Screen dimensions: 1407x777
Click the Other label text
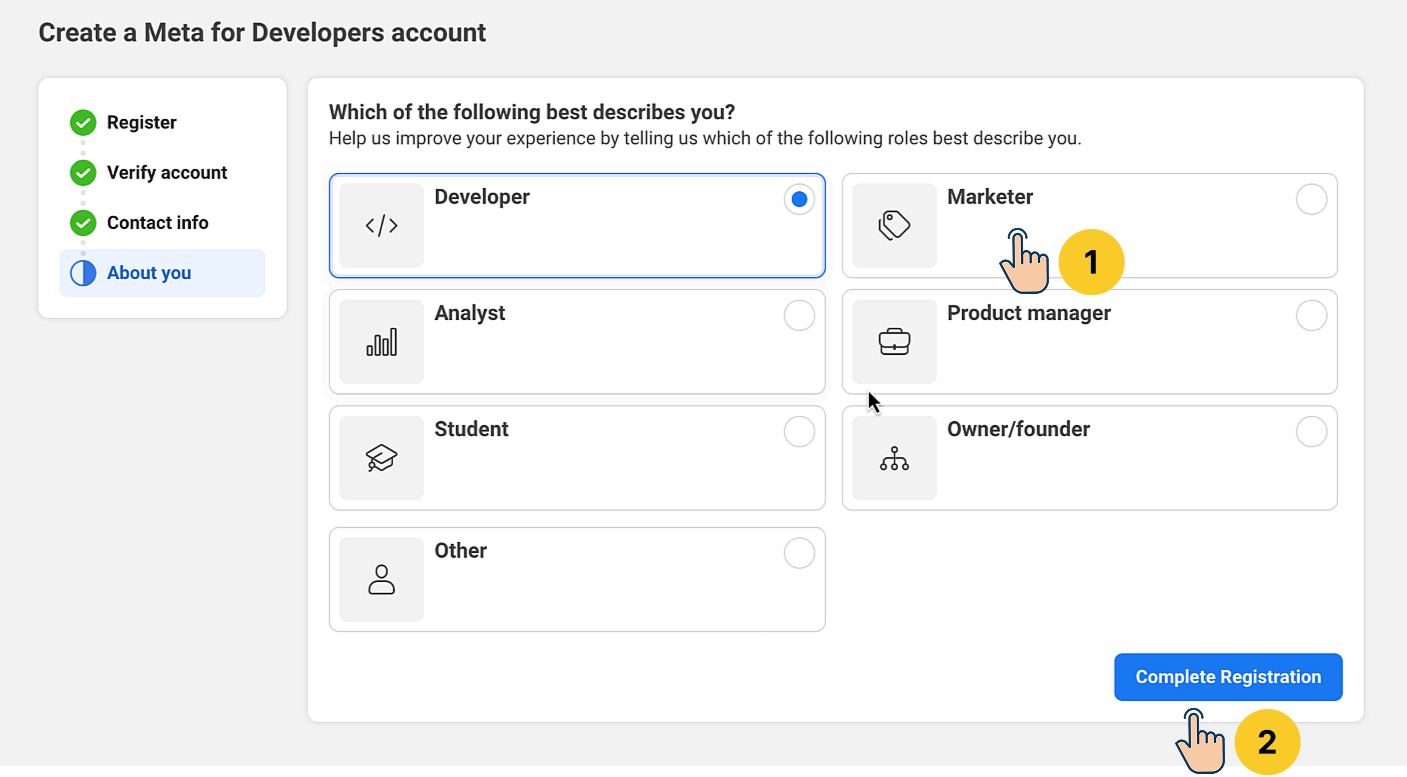(x=461, y=550)
